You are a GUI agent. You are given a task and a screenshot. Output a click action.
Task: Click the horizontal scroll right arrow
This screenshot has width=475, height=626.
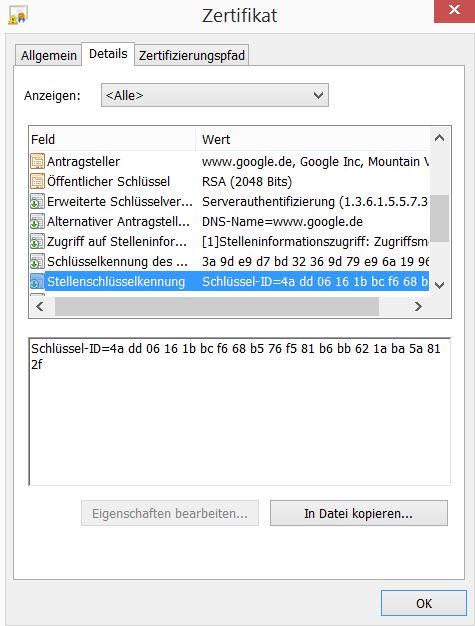click(x=418, y=306)
